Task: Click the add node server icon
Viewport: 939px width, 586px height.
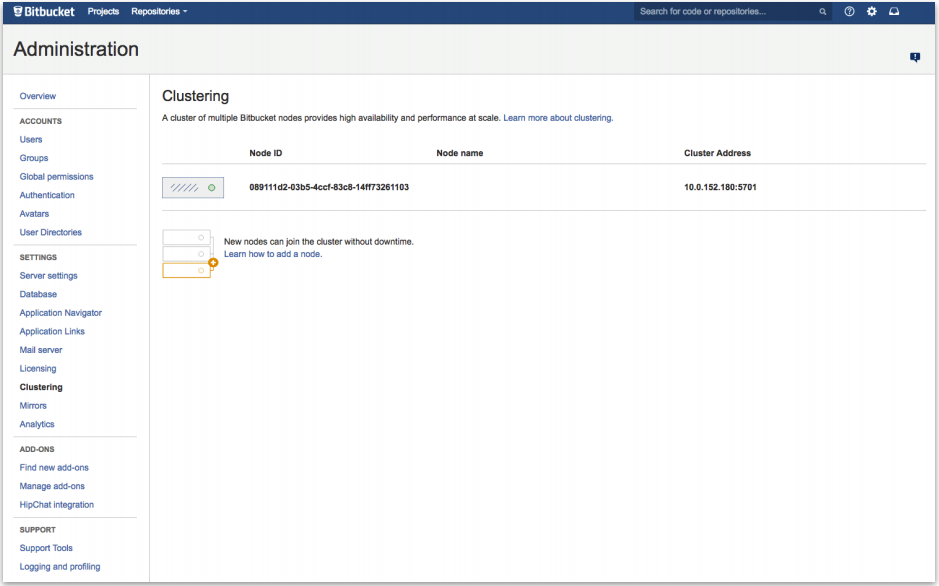Action: pyautogui.click(x=189, y=254)
